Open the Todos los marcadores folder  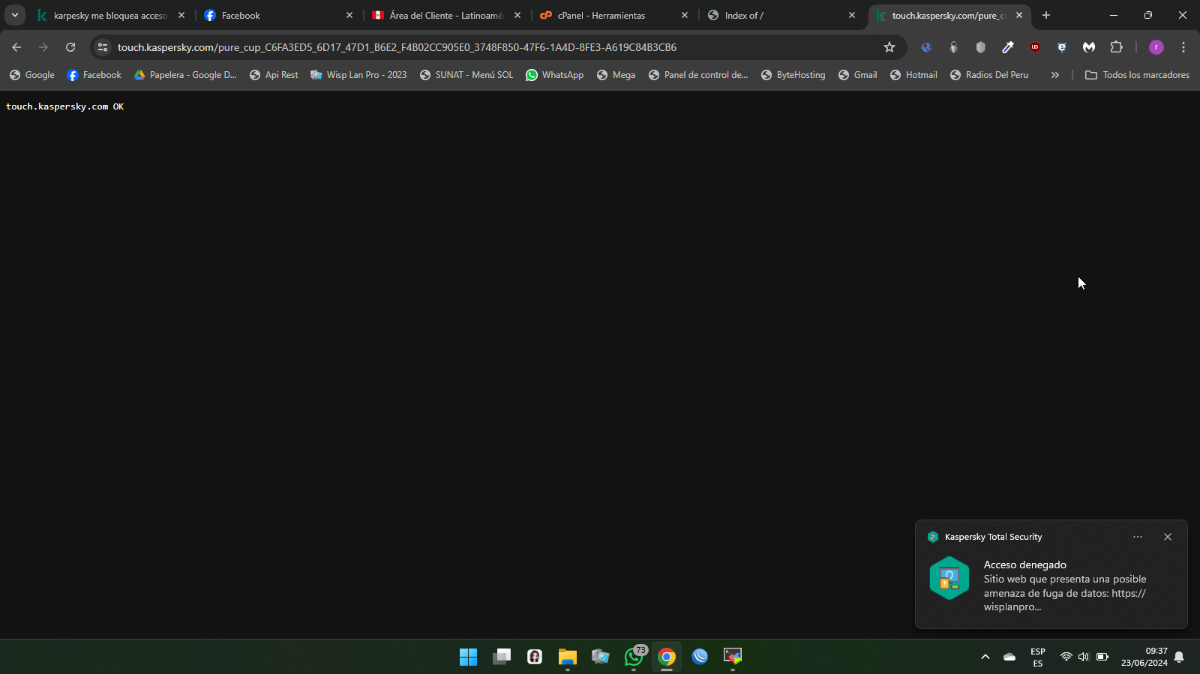(1137, 75)
